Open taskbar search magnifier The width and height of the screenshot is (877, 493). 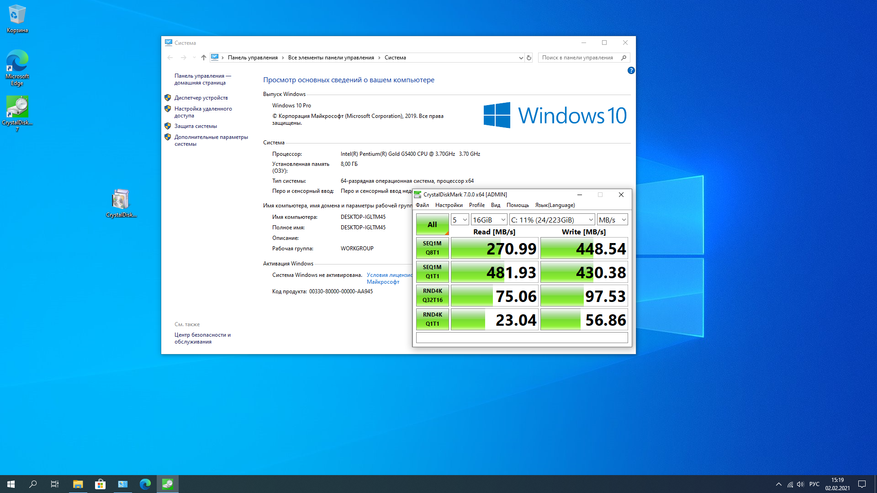(33, 484)
